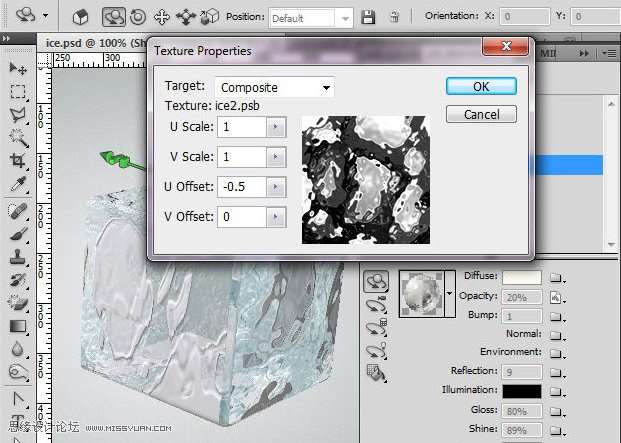Toggle the 3D material paint bucket tool

(376, 373)
